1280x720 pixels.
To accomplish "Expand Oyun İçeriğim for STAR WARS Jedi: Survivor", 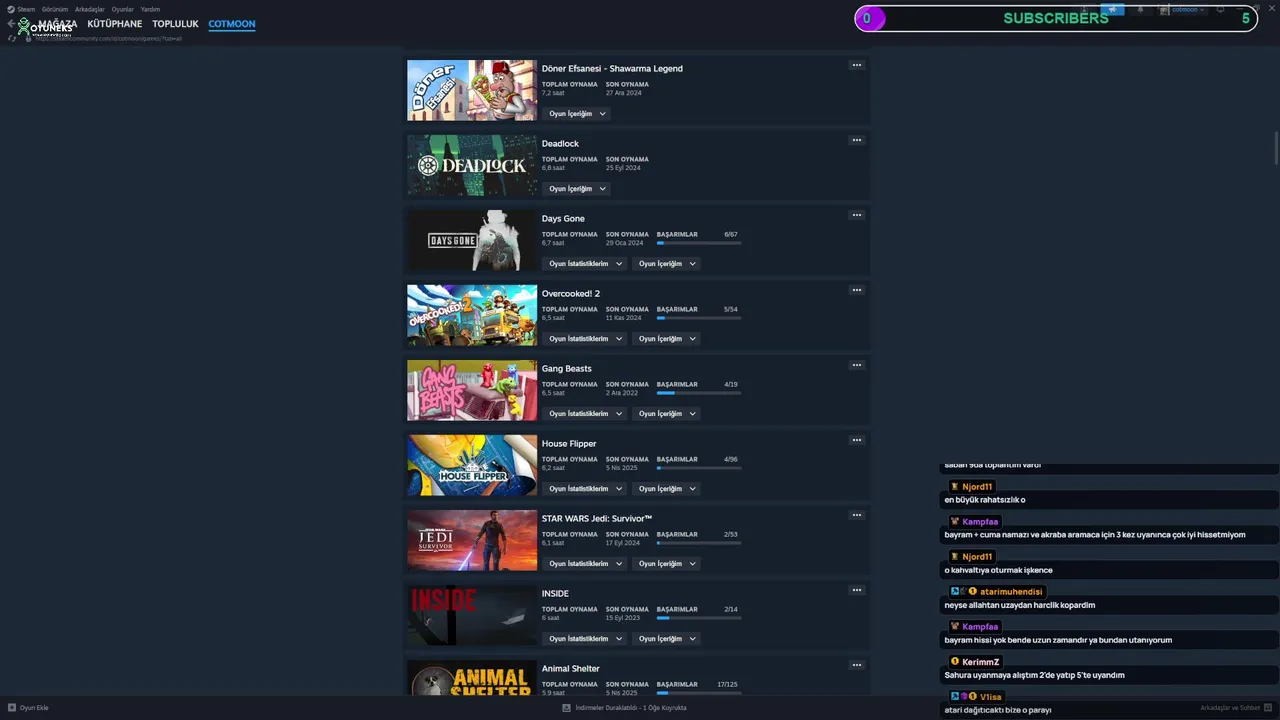I will tap(667, 564).
